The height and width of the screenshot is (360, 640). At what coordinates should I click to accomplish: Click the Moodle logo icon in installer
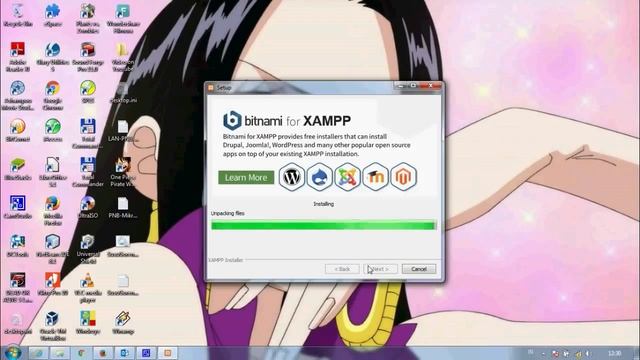(x=376, y=177)
